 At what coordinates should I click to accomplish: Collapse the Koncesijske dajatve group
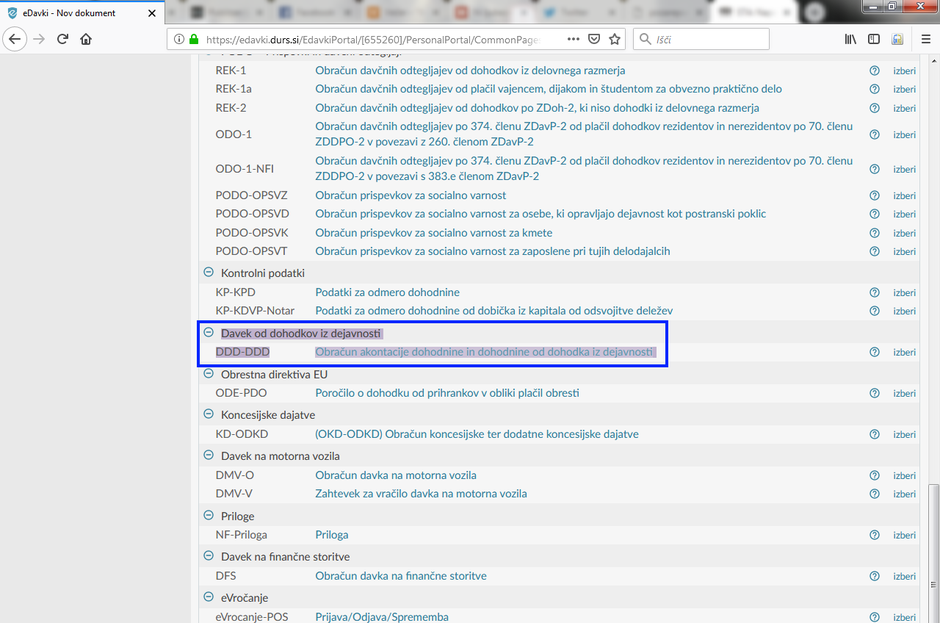click(x=209, y=414)
